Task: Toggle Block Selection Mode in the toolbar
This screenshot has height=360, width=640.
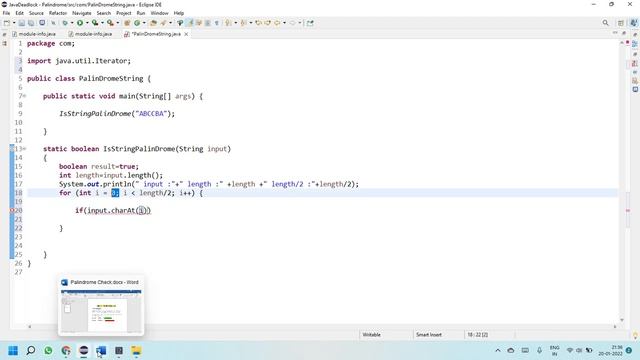Action: point(207,23)
